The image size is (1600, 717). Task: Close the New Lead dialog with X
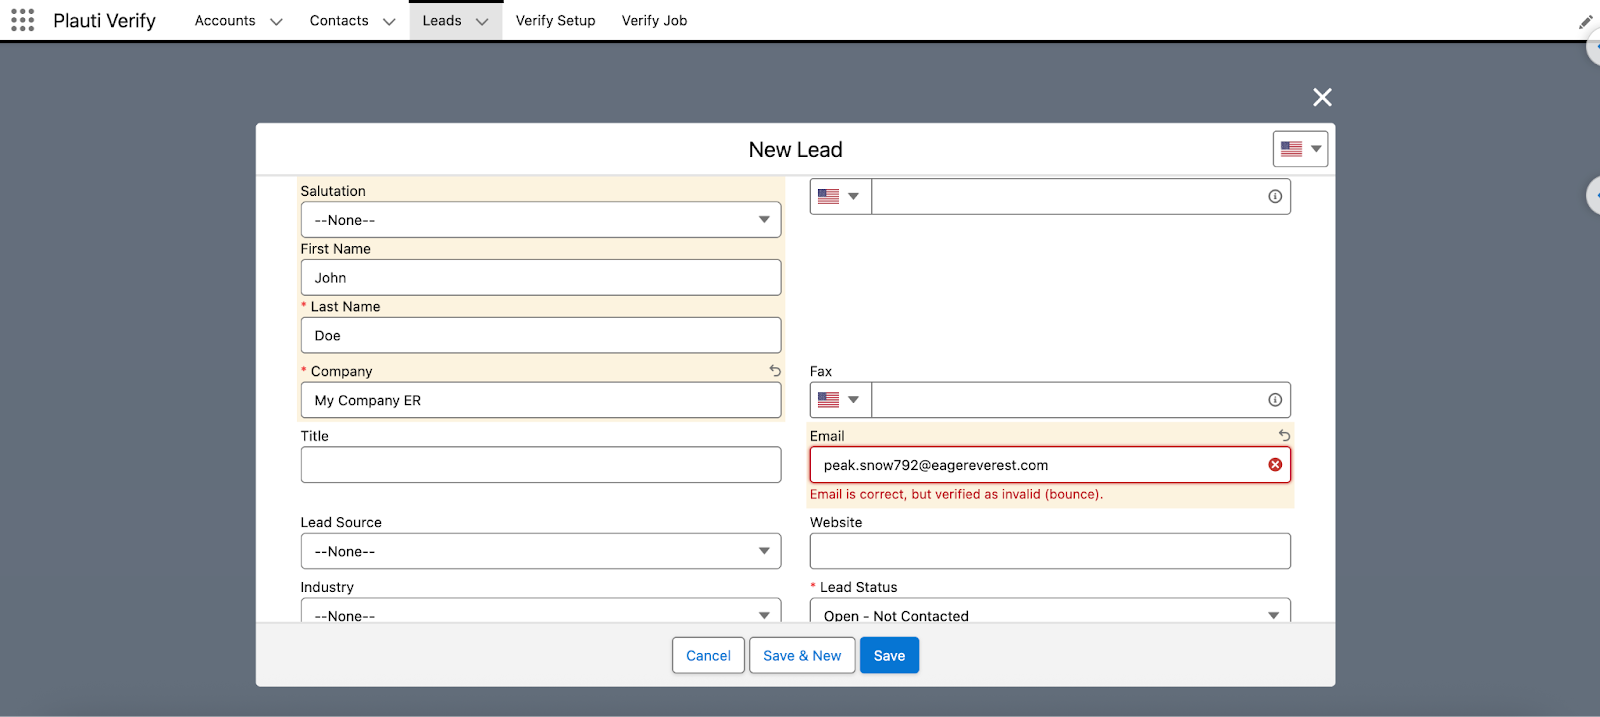pos(1322,97)
